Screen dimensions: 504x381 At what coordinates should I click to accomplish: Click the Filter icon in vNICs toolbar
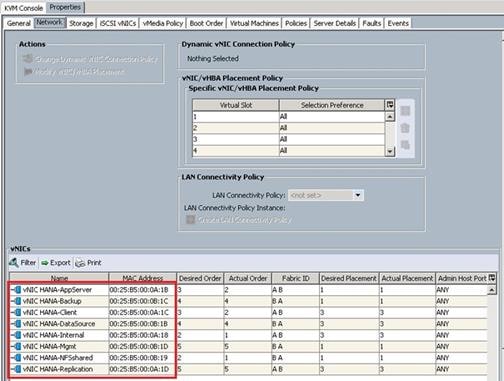pyautogui.click(x=14, y=263)
